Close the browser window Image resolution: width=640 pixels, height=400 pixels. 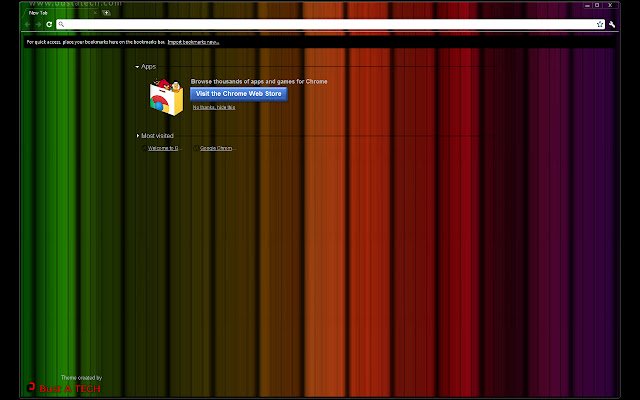point(610,5)
